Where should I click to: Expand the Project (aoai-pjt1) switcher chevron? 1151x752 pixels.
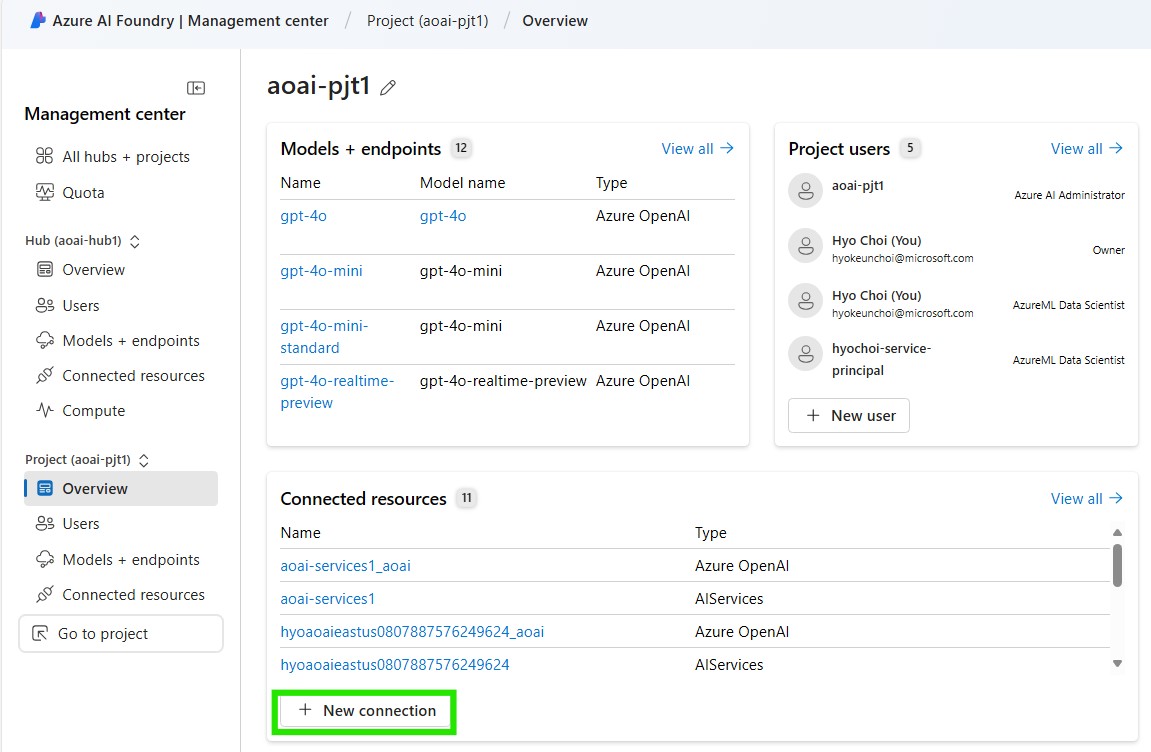144,460
